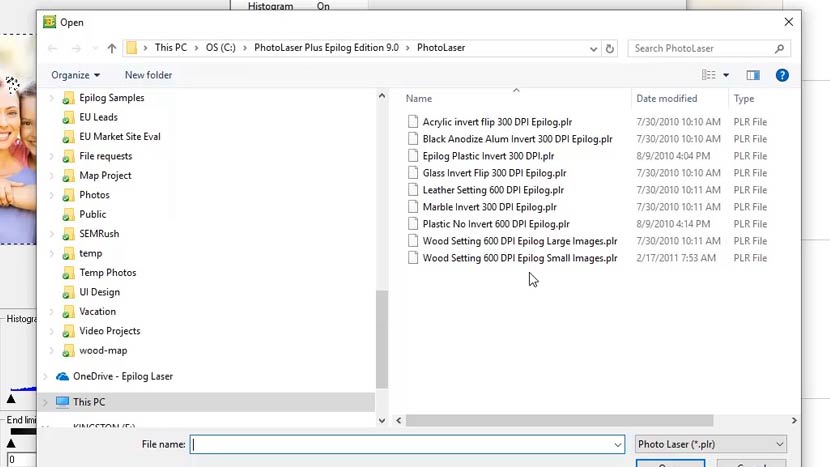Sort files by Date modified column
The width and height of the screenshot is (830, 467).
[666, 99]
